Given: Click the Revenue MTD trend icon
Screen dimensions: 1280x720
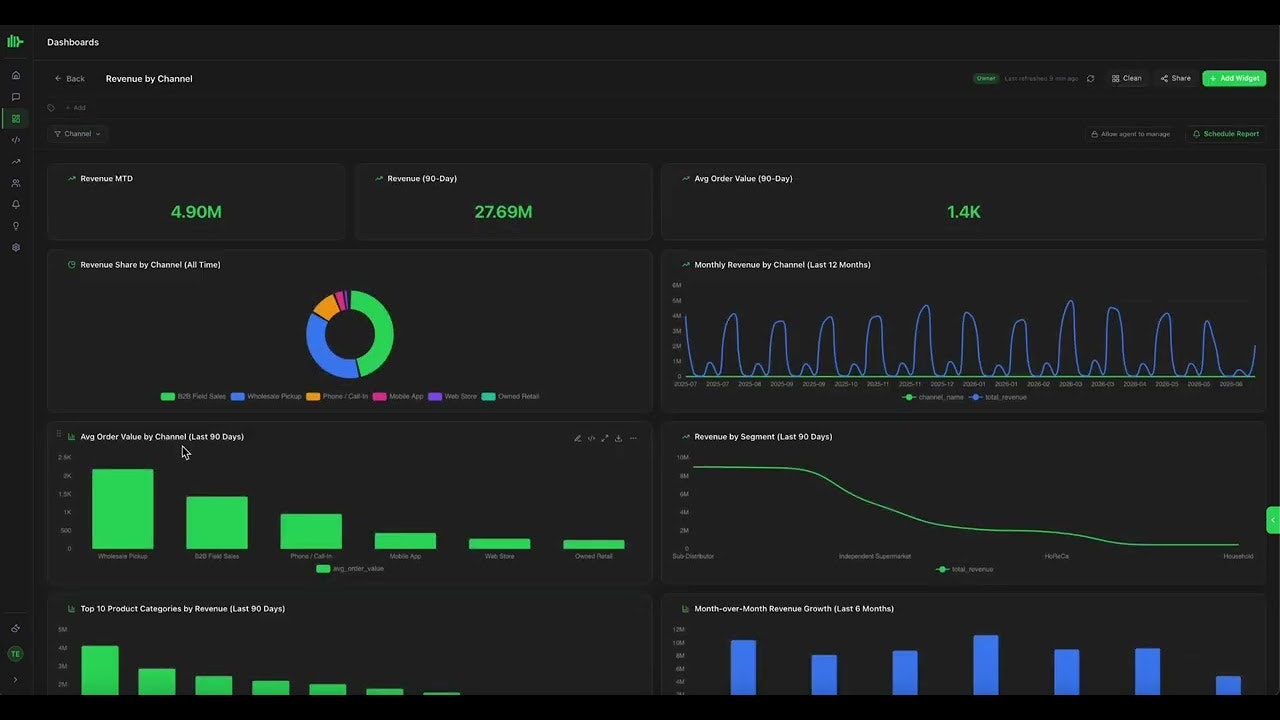Looking at the screenshot, I should (x=72, y=179).
